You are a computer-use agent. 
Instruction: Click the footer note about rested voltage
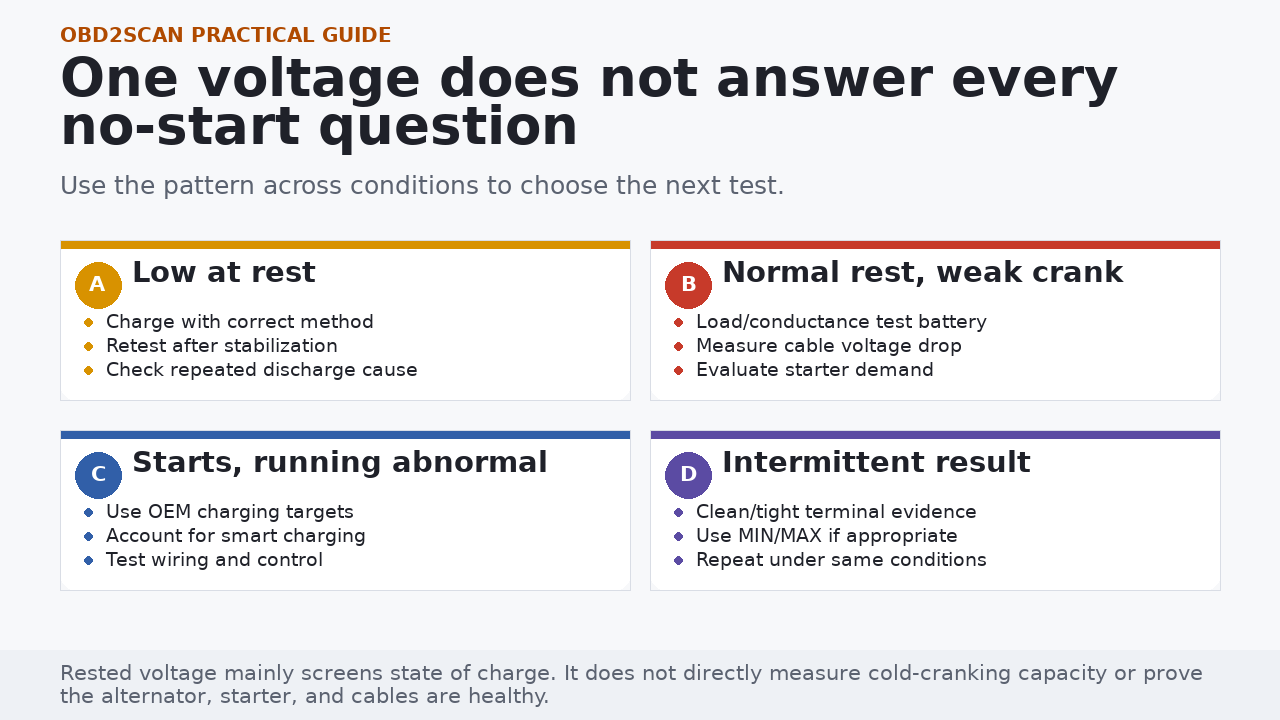tap(631, 685)
